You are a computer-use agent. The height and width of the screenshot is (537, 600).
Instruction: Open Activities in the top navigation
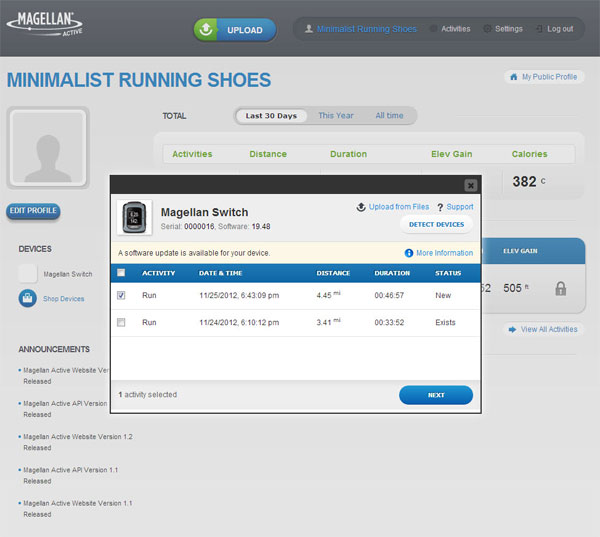[455, 29]
